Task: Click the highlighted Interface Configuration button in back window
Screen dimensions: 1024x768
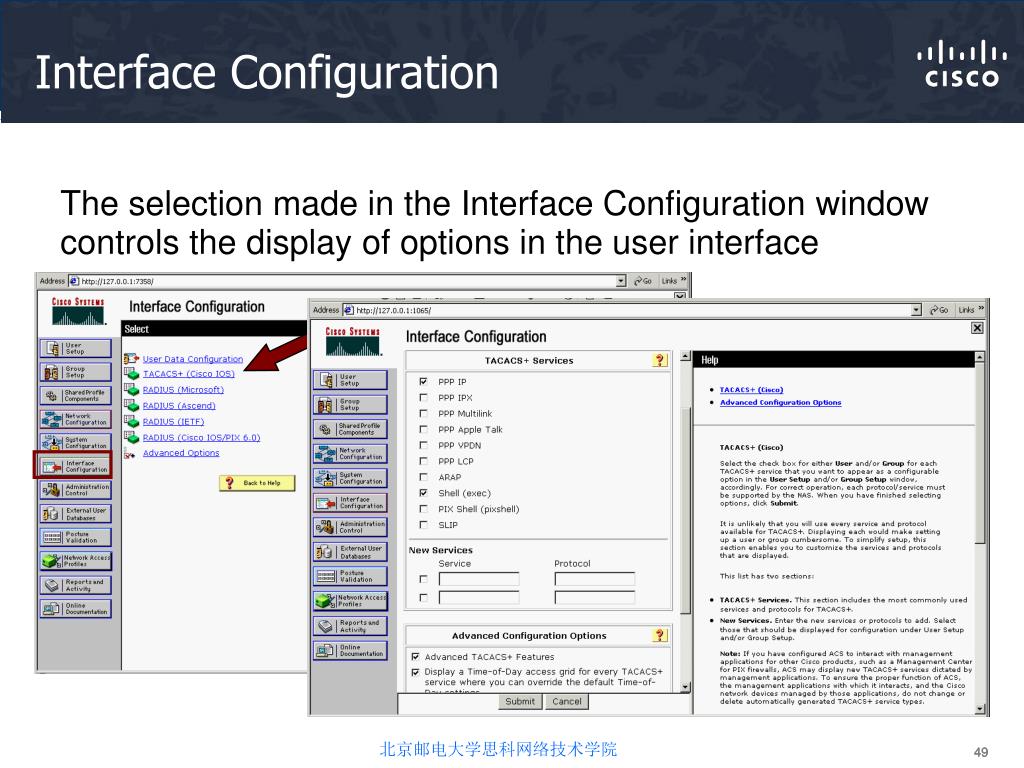Action: pos(75,466)
